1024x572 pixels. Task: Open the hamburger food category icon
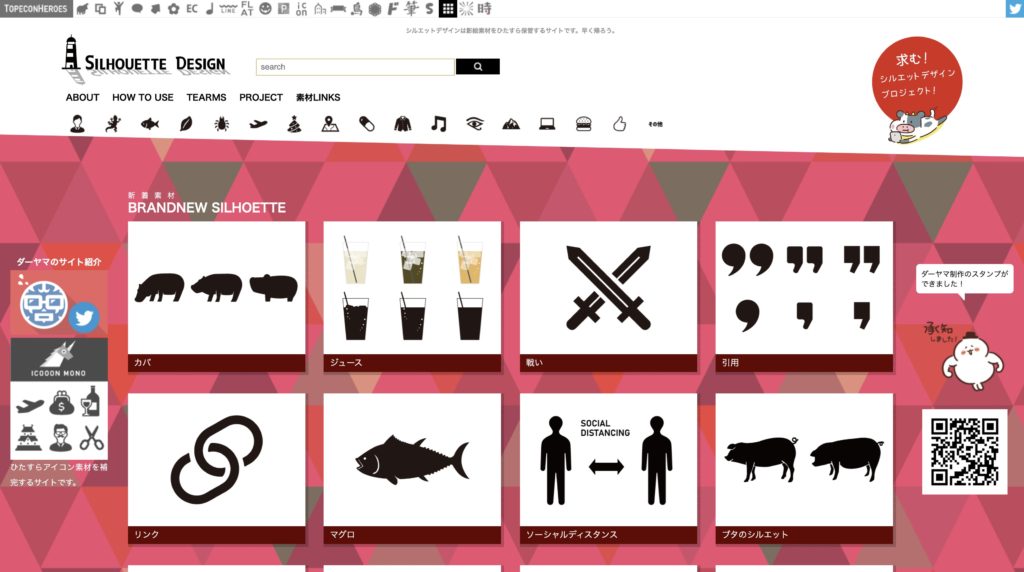pos(583,123)
